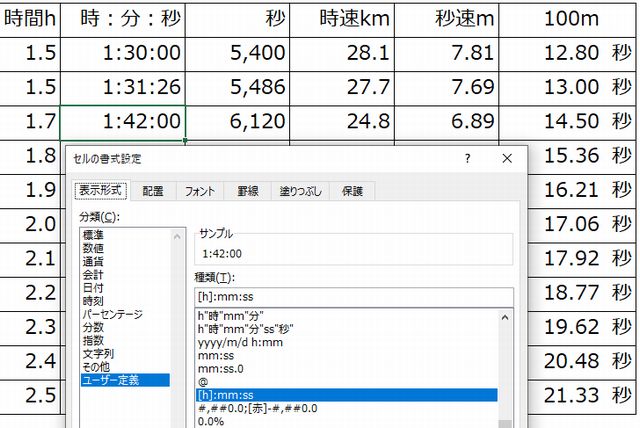Select 数値 category
640x428 pixels.
(125, 248)
